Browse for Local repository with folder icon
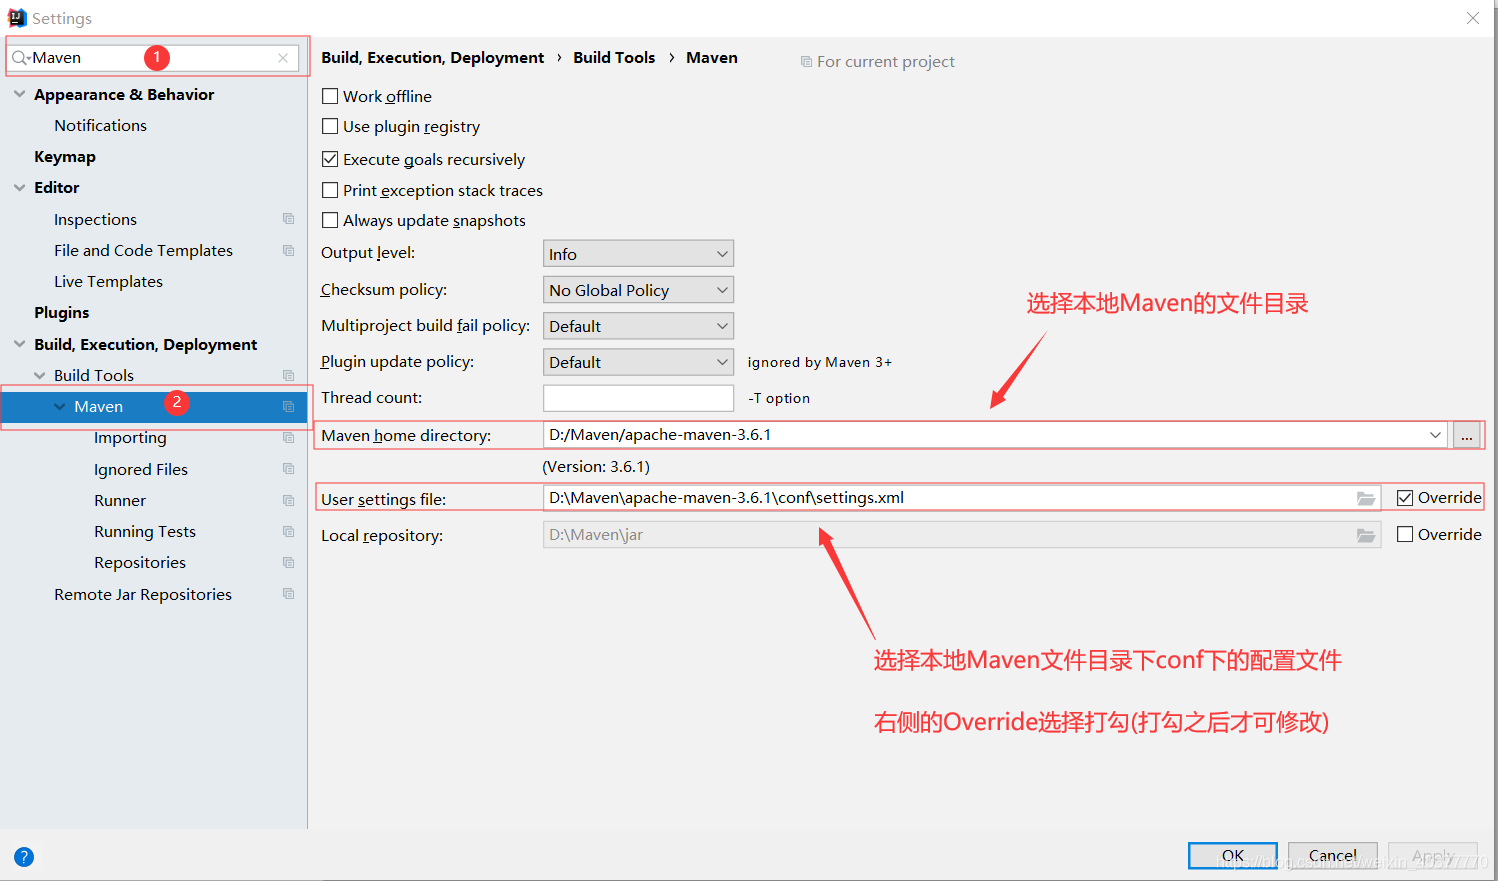Screen dimensions: 1498x881 point(1366,535)
